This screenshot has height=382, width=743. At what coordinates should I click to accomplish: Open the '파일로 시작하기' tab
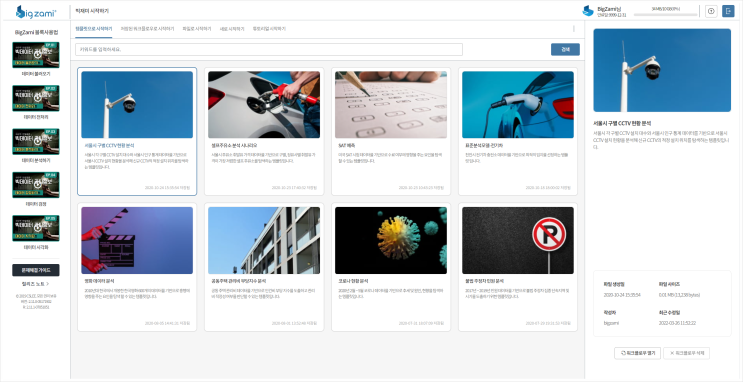point(197,29)
